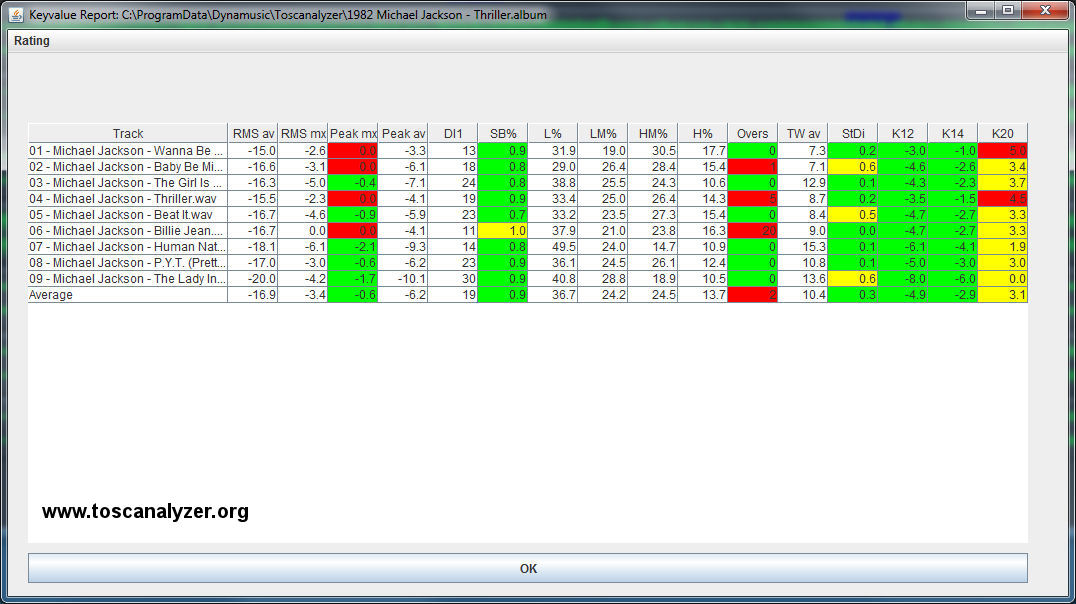Click green Peak mx value -0.9 for Beat It.wav

pyautogui.click(x=353, y=215)
